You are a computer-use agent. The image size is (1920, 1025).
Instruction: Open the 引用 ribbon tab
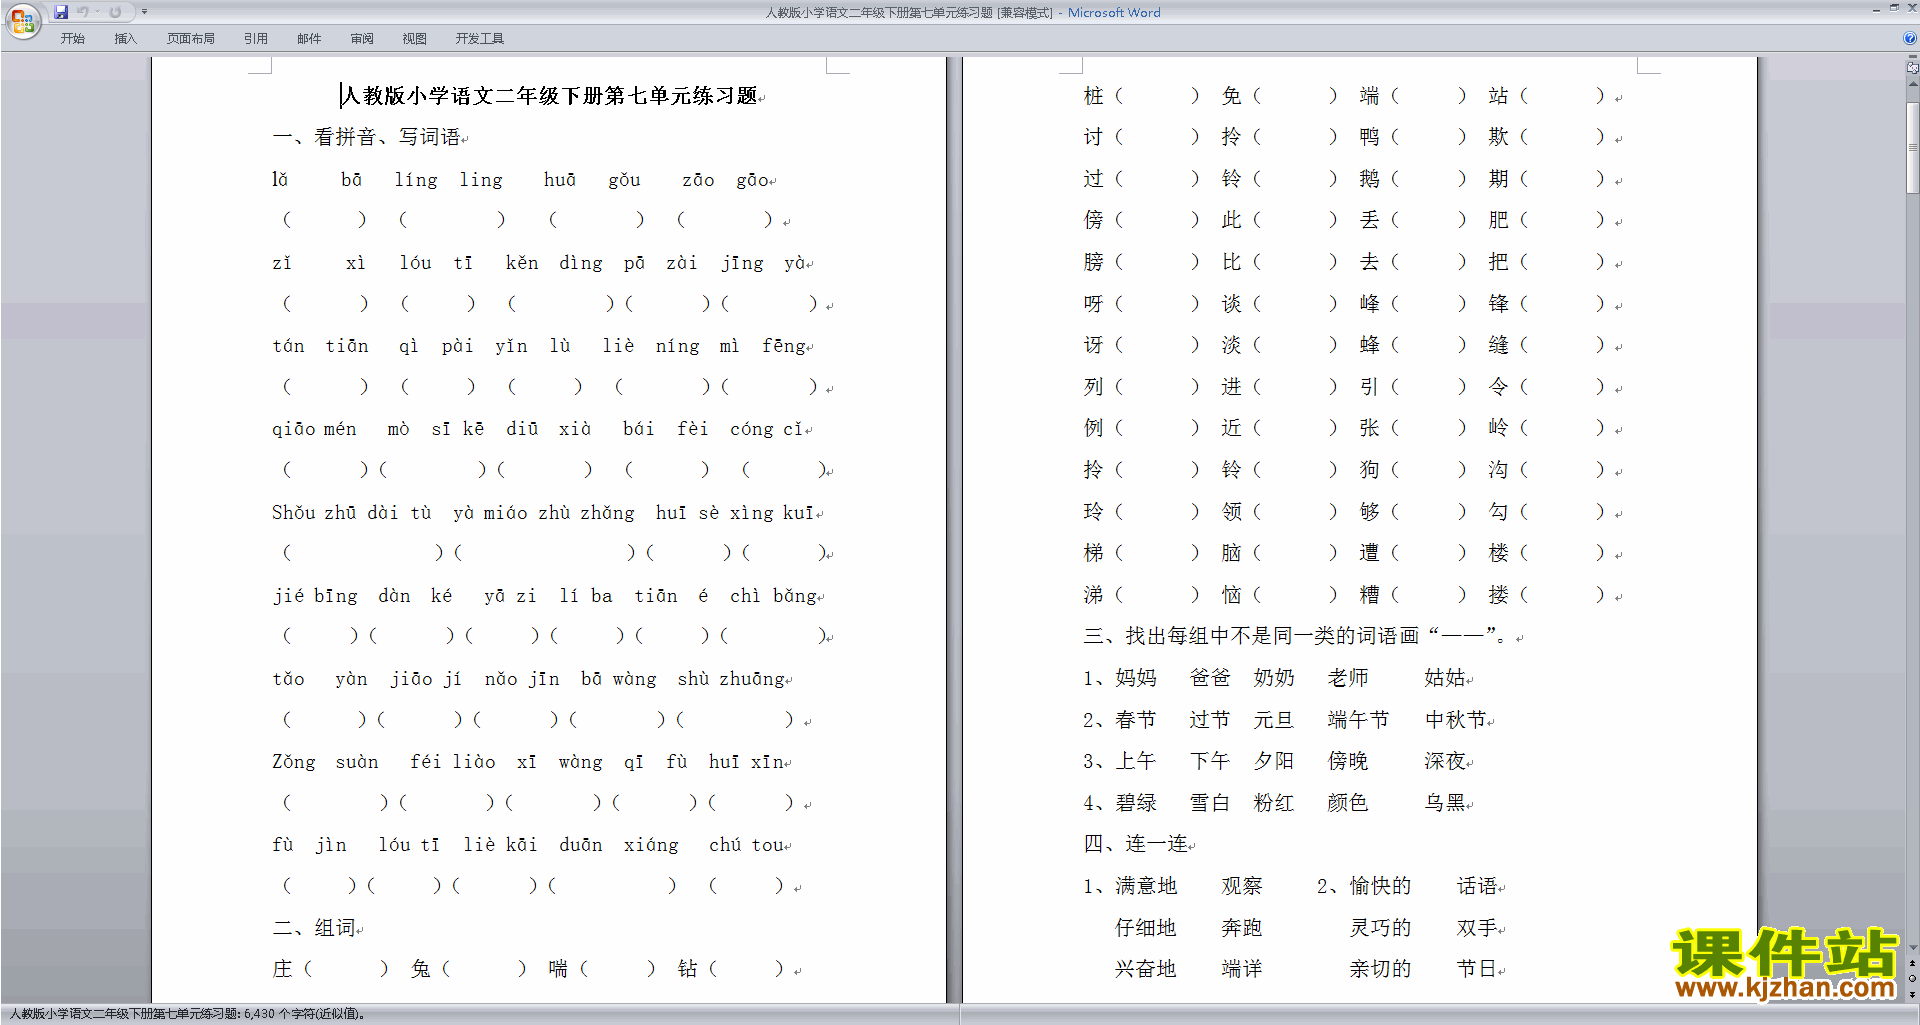tap(256, 38)
